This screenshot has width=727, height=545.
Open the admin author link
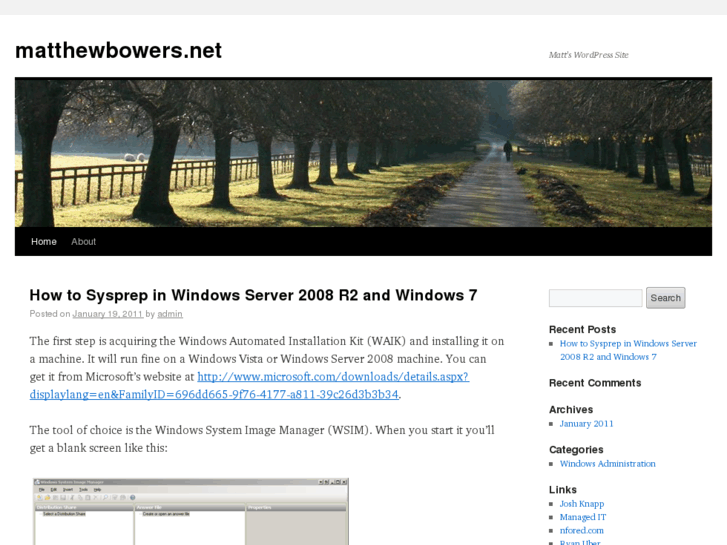[170, 314]
